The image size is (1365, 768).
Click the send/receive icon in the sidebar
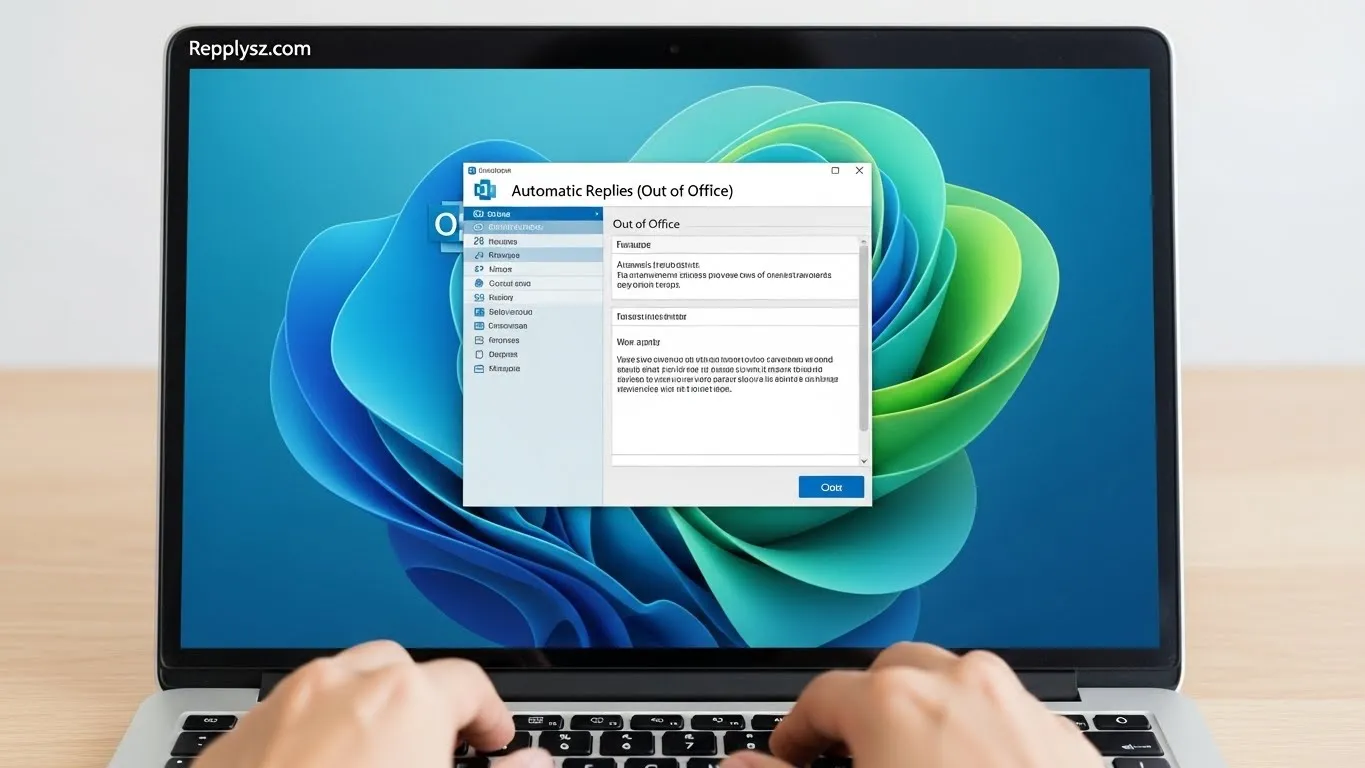478,312
